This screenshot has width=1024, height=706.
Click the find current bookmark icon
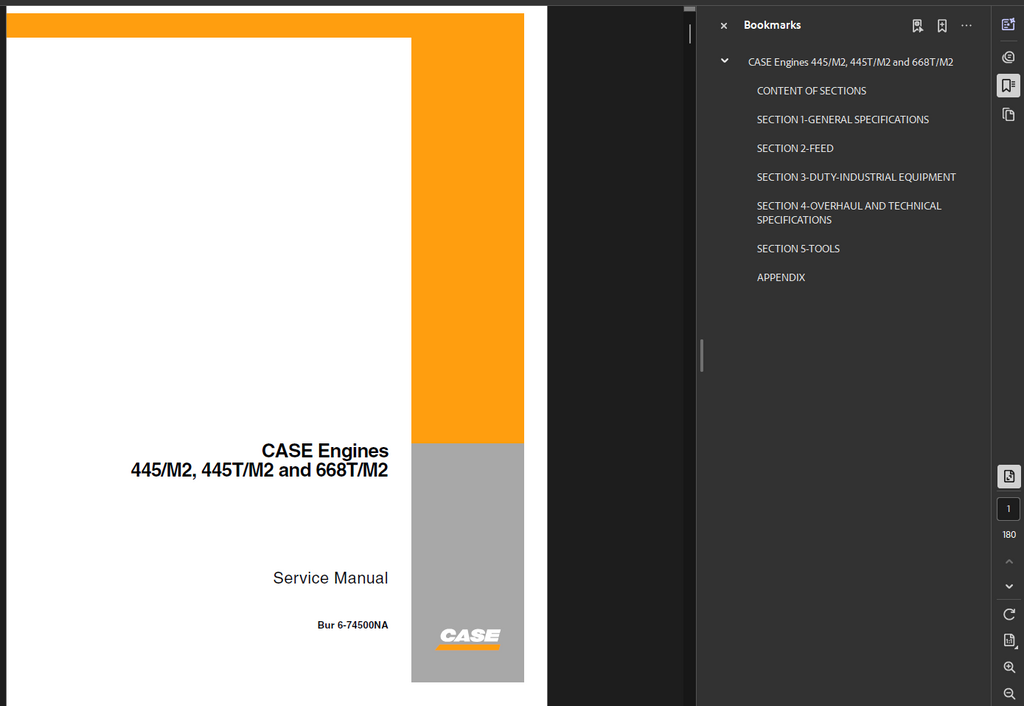click(918, 25)
